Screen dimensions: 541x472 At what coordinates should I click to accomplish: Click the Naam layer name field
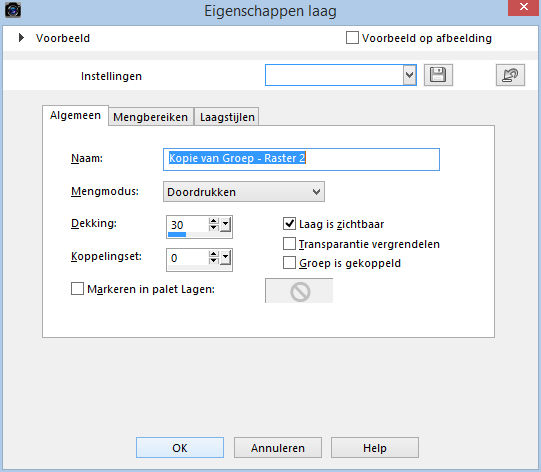pyautogui.click(x=301, y=159)
